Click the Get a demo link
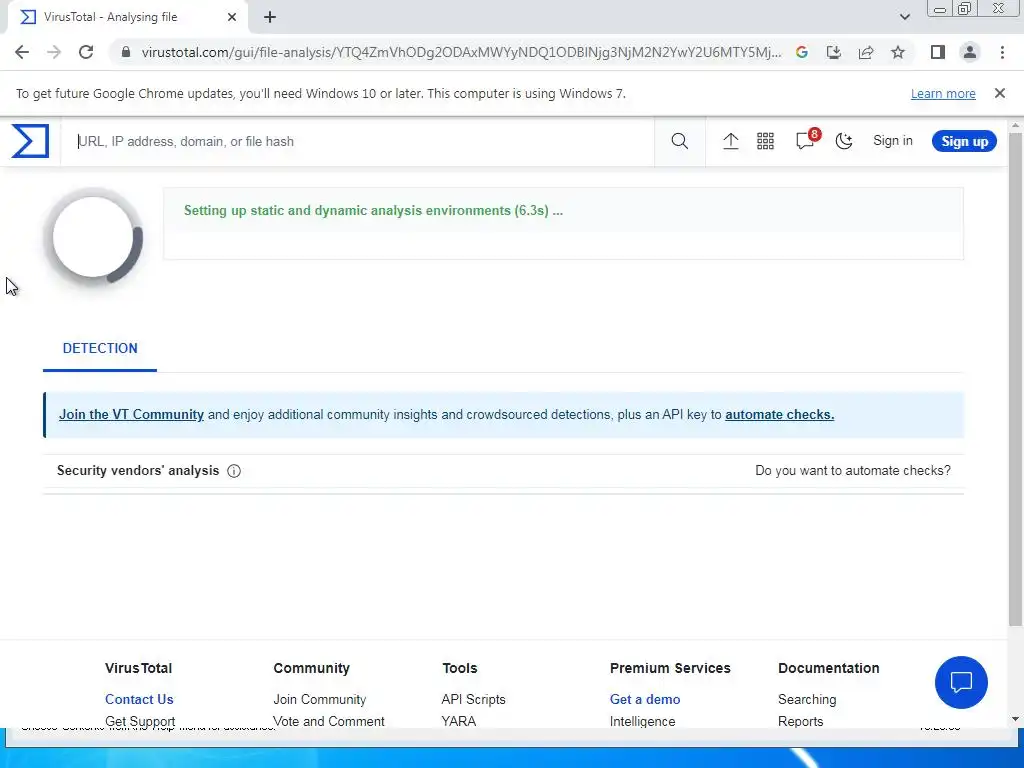The height and width of the screenshot is (768, 1024). pos(645,699)
